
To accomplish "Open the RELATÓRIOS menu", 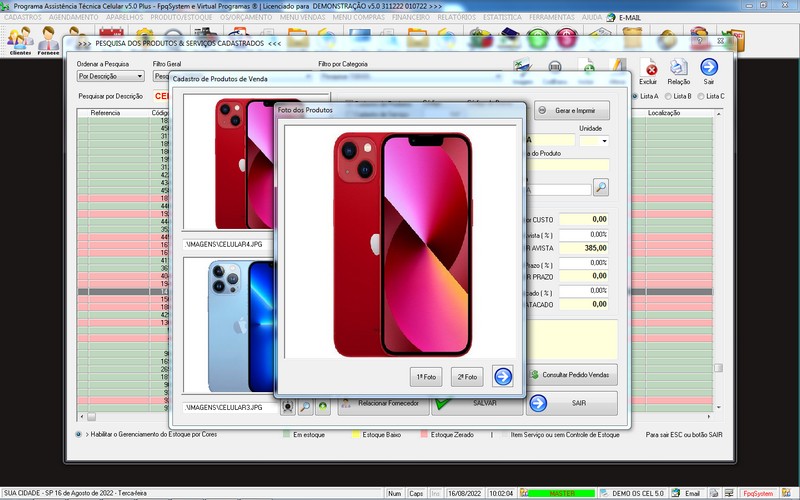I will coord(457,17).
